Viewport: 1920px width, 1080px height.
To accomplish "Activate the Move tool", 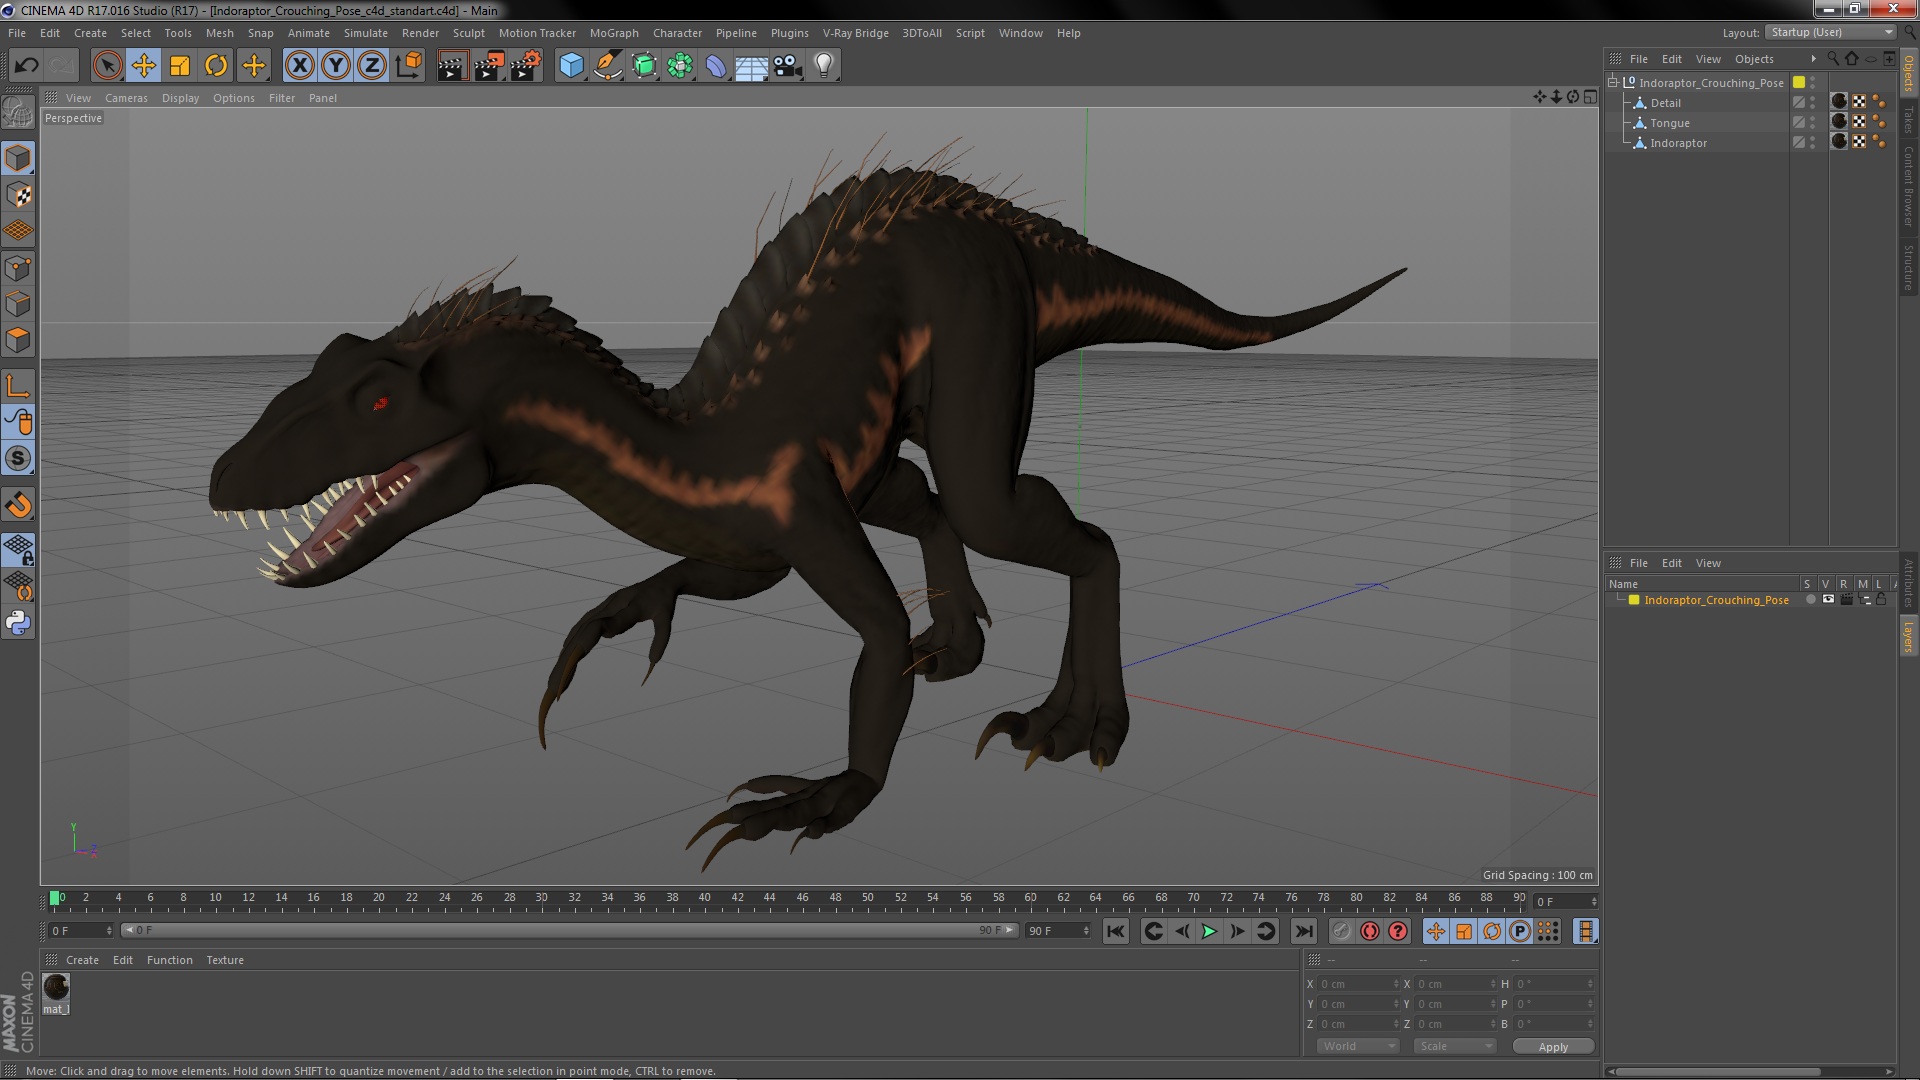I will 143,66.
